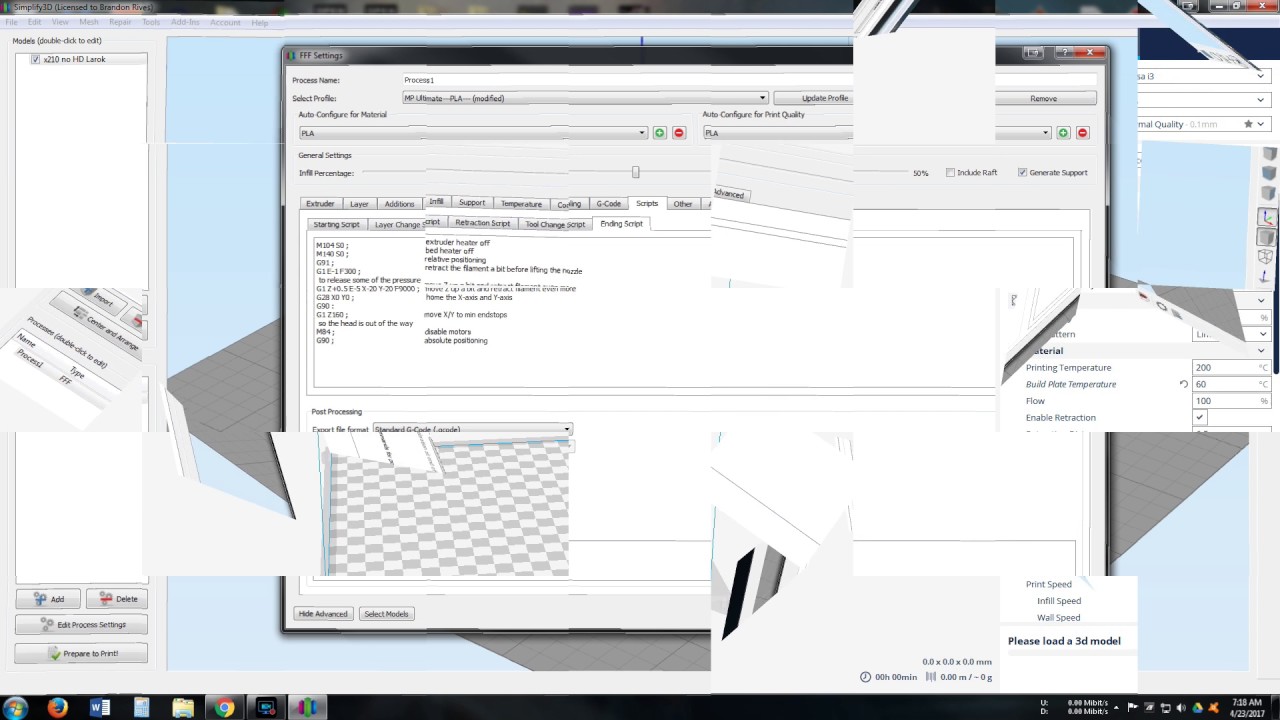Open the Add-Ins menu

pos(185,22)
